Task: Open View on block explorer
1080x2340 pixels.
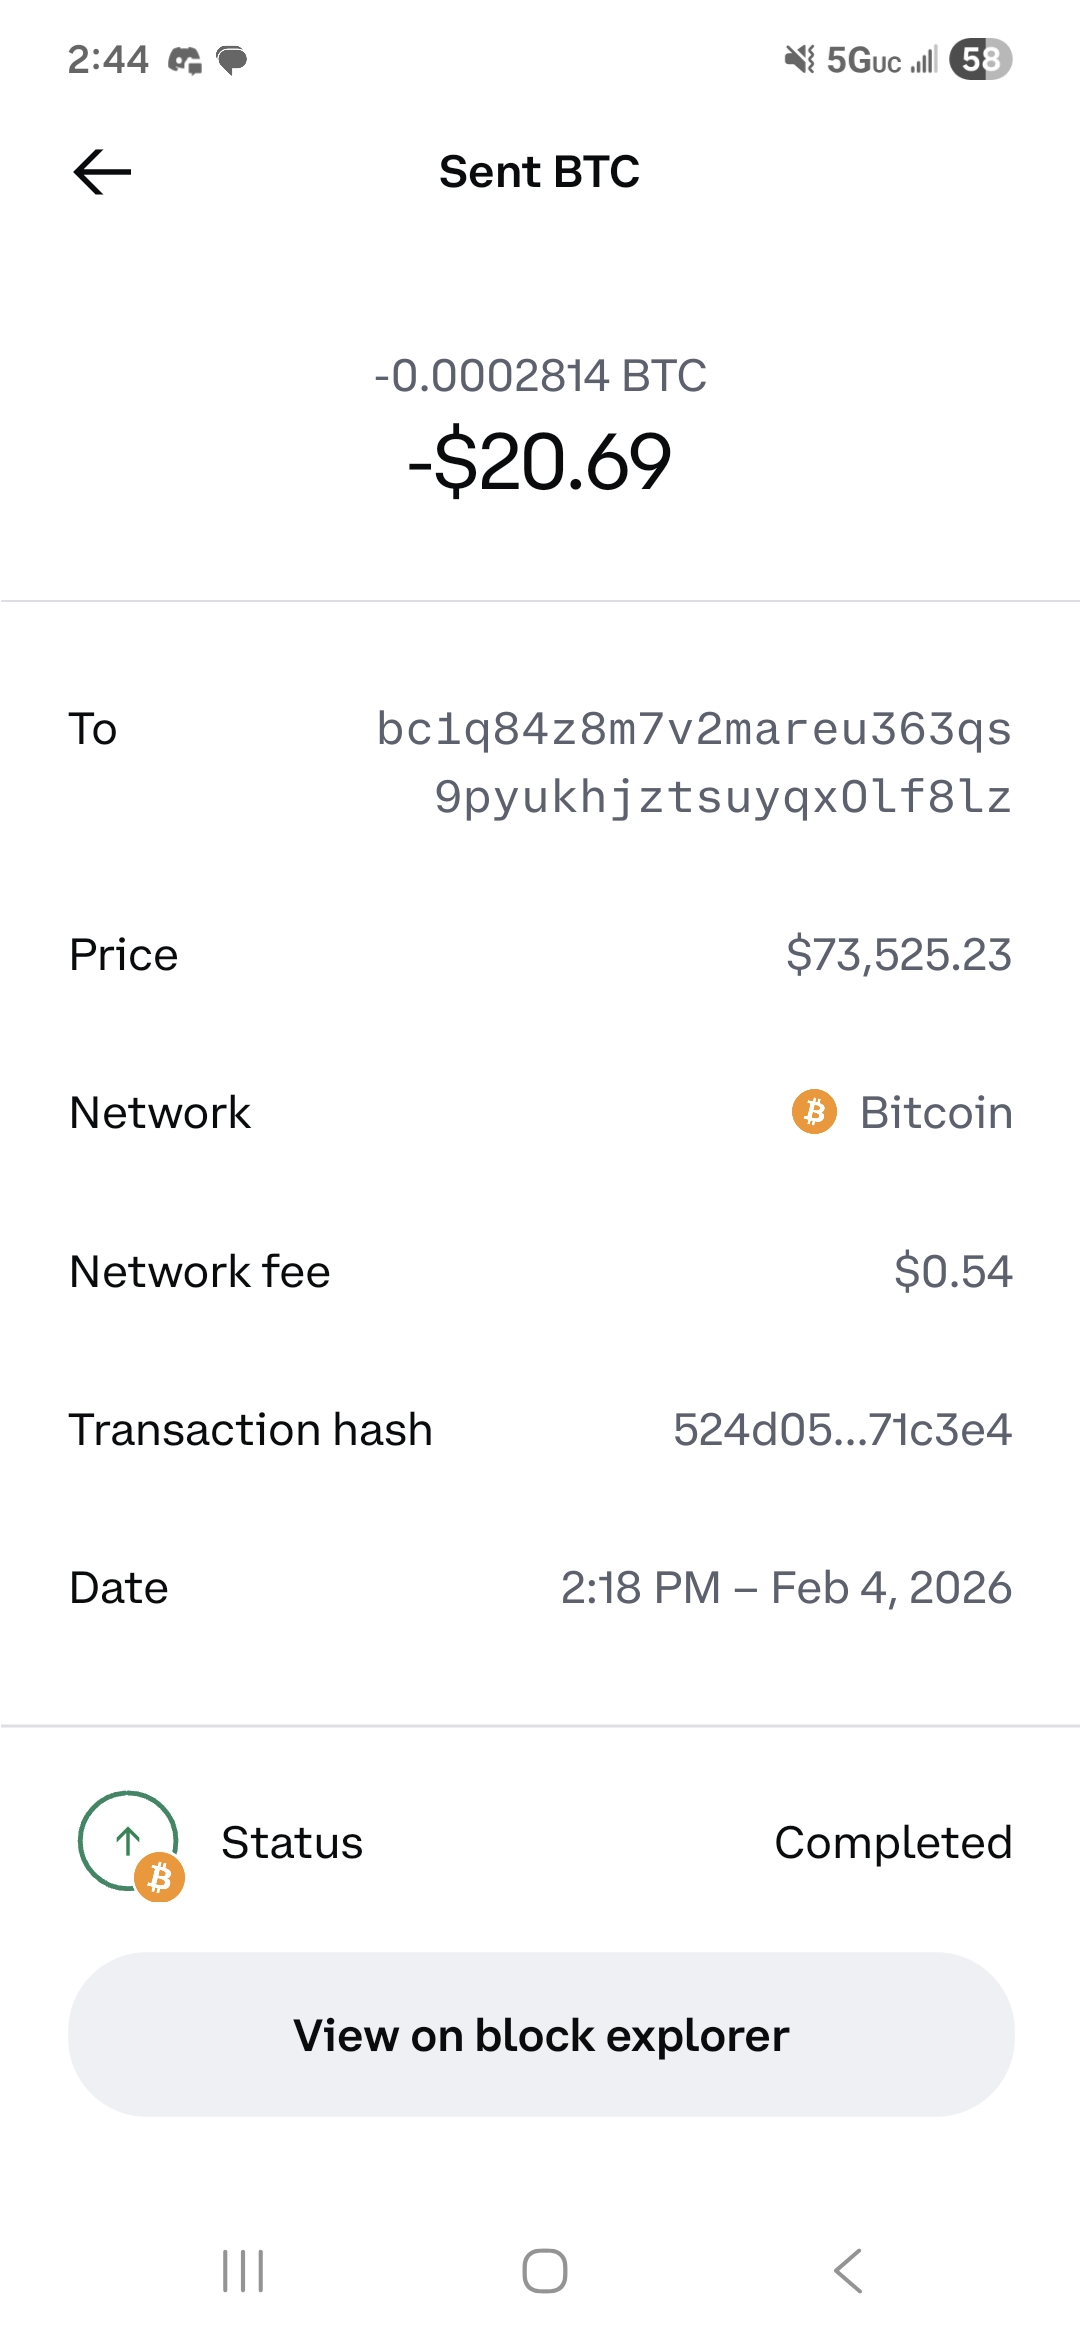Action: [x=540, y=2035]
